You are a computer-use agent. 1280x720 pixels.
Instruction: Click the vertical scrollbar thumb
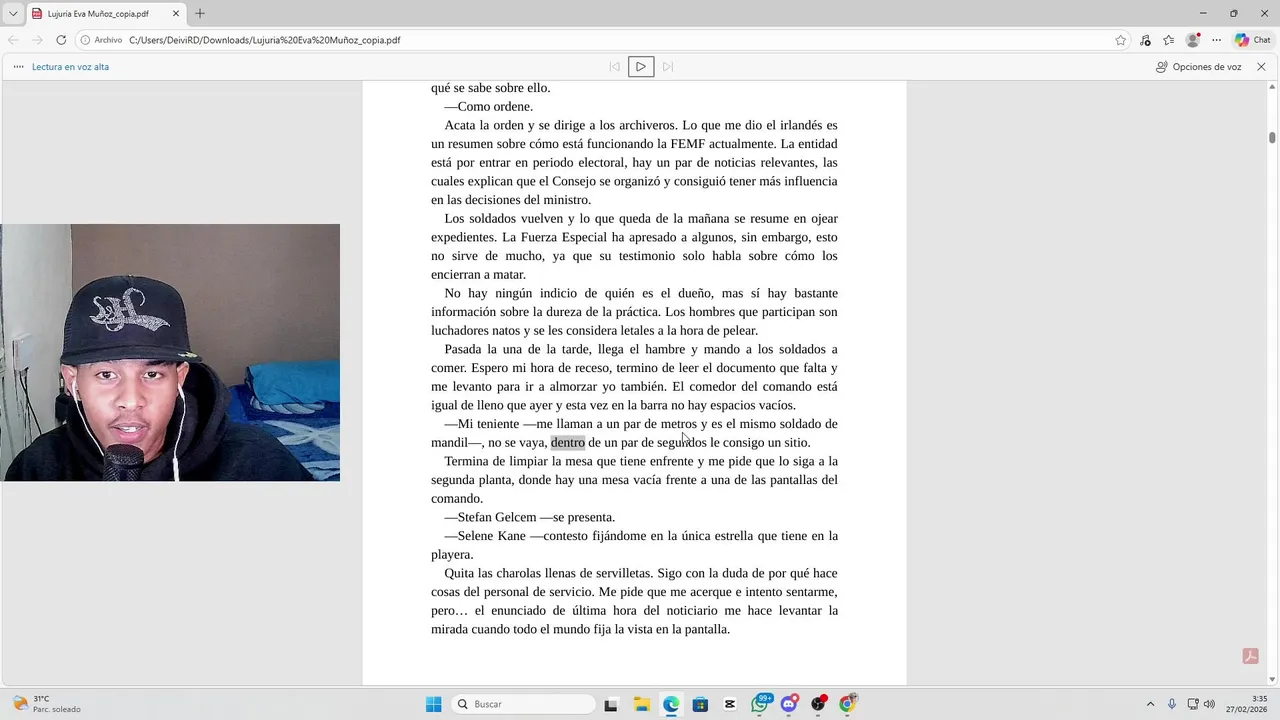1272,138
